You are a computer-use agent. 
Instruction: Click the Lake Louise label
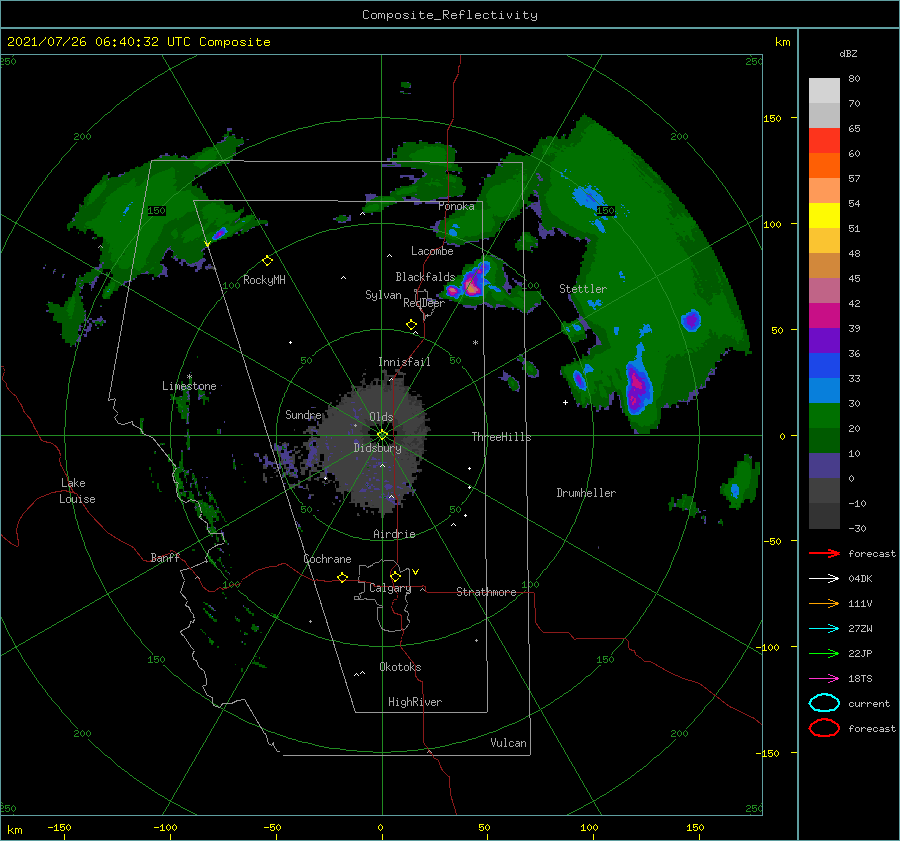[x=77, y=491]
